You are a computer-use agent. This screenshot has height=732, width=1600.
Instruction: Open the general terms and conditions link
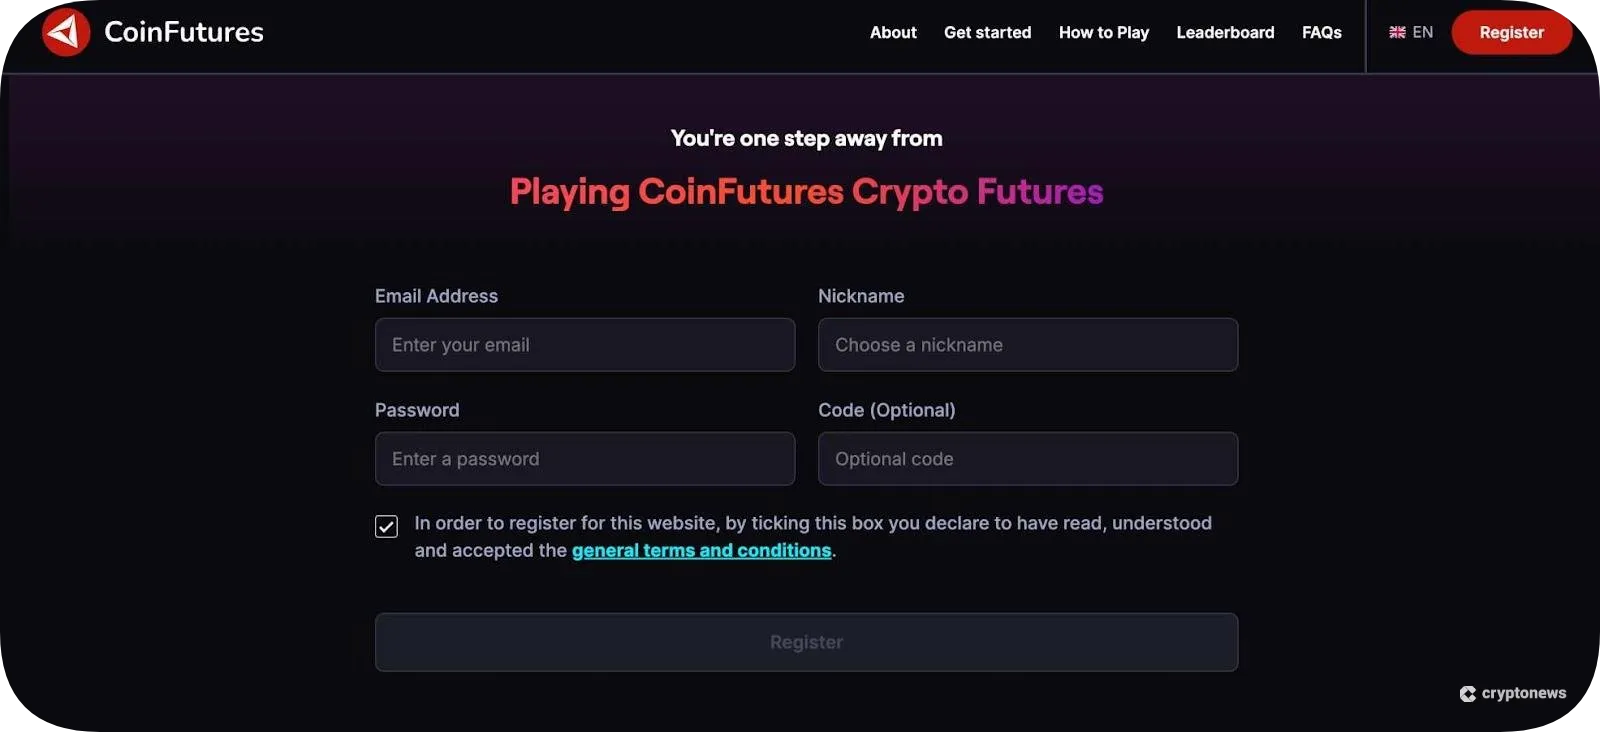[x=701, y=550]
